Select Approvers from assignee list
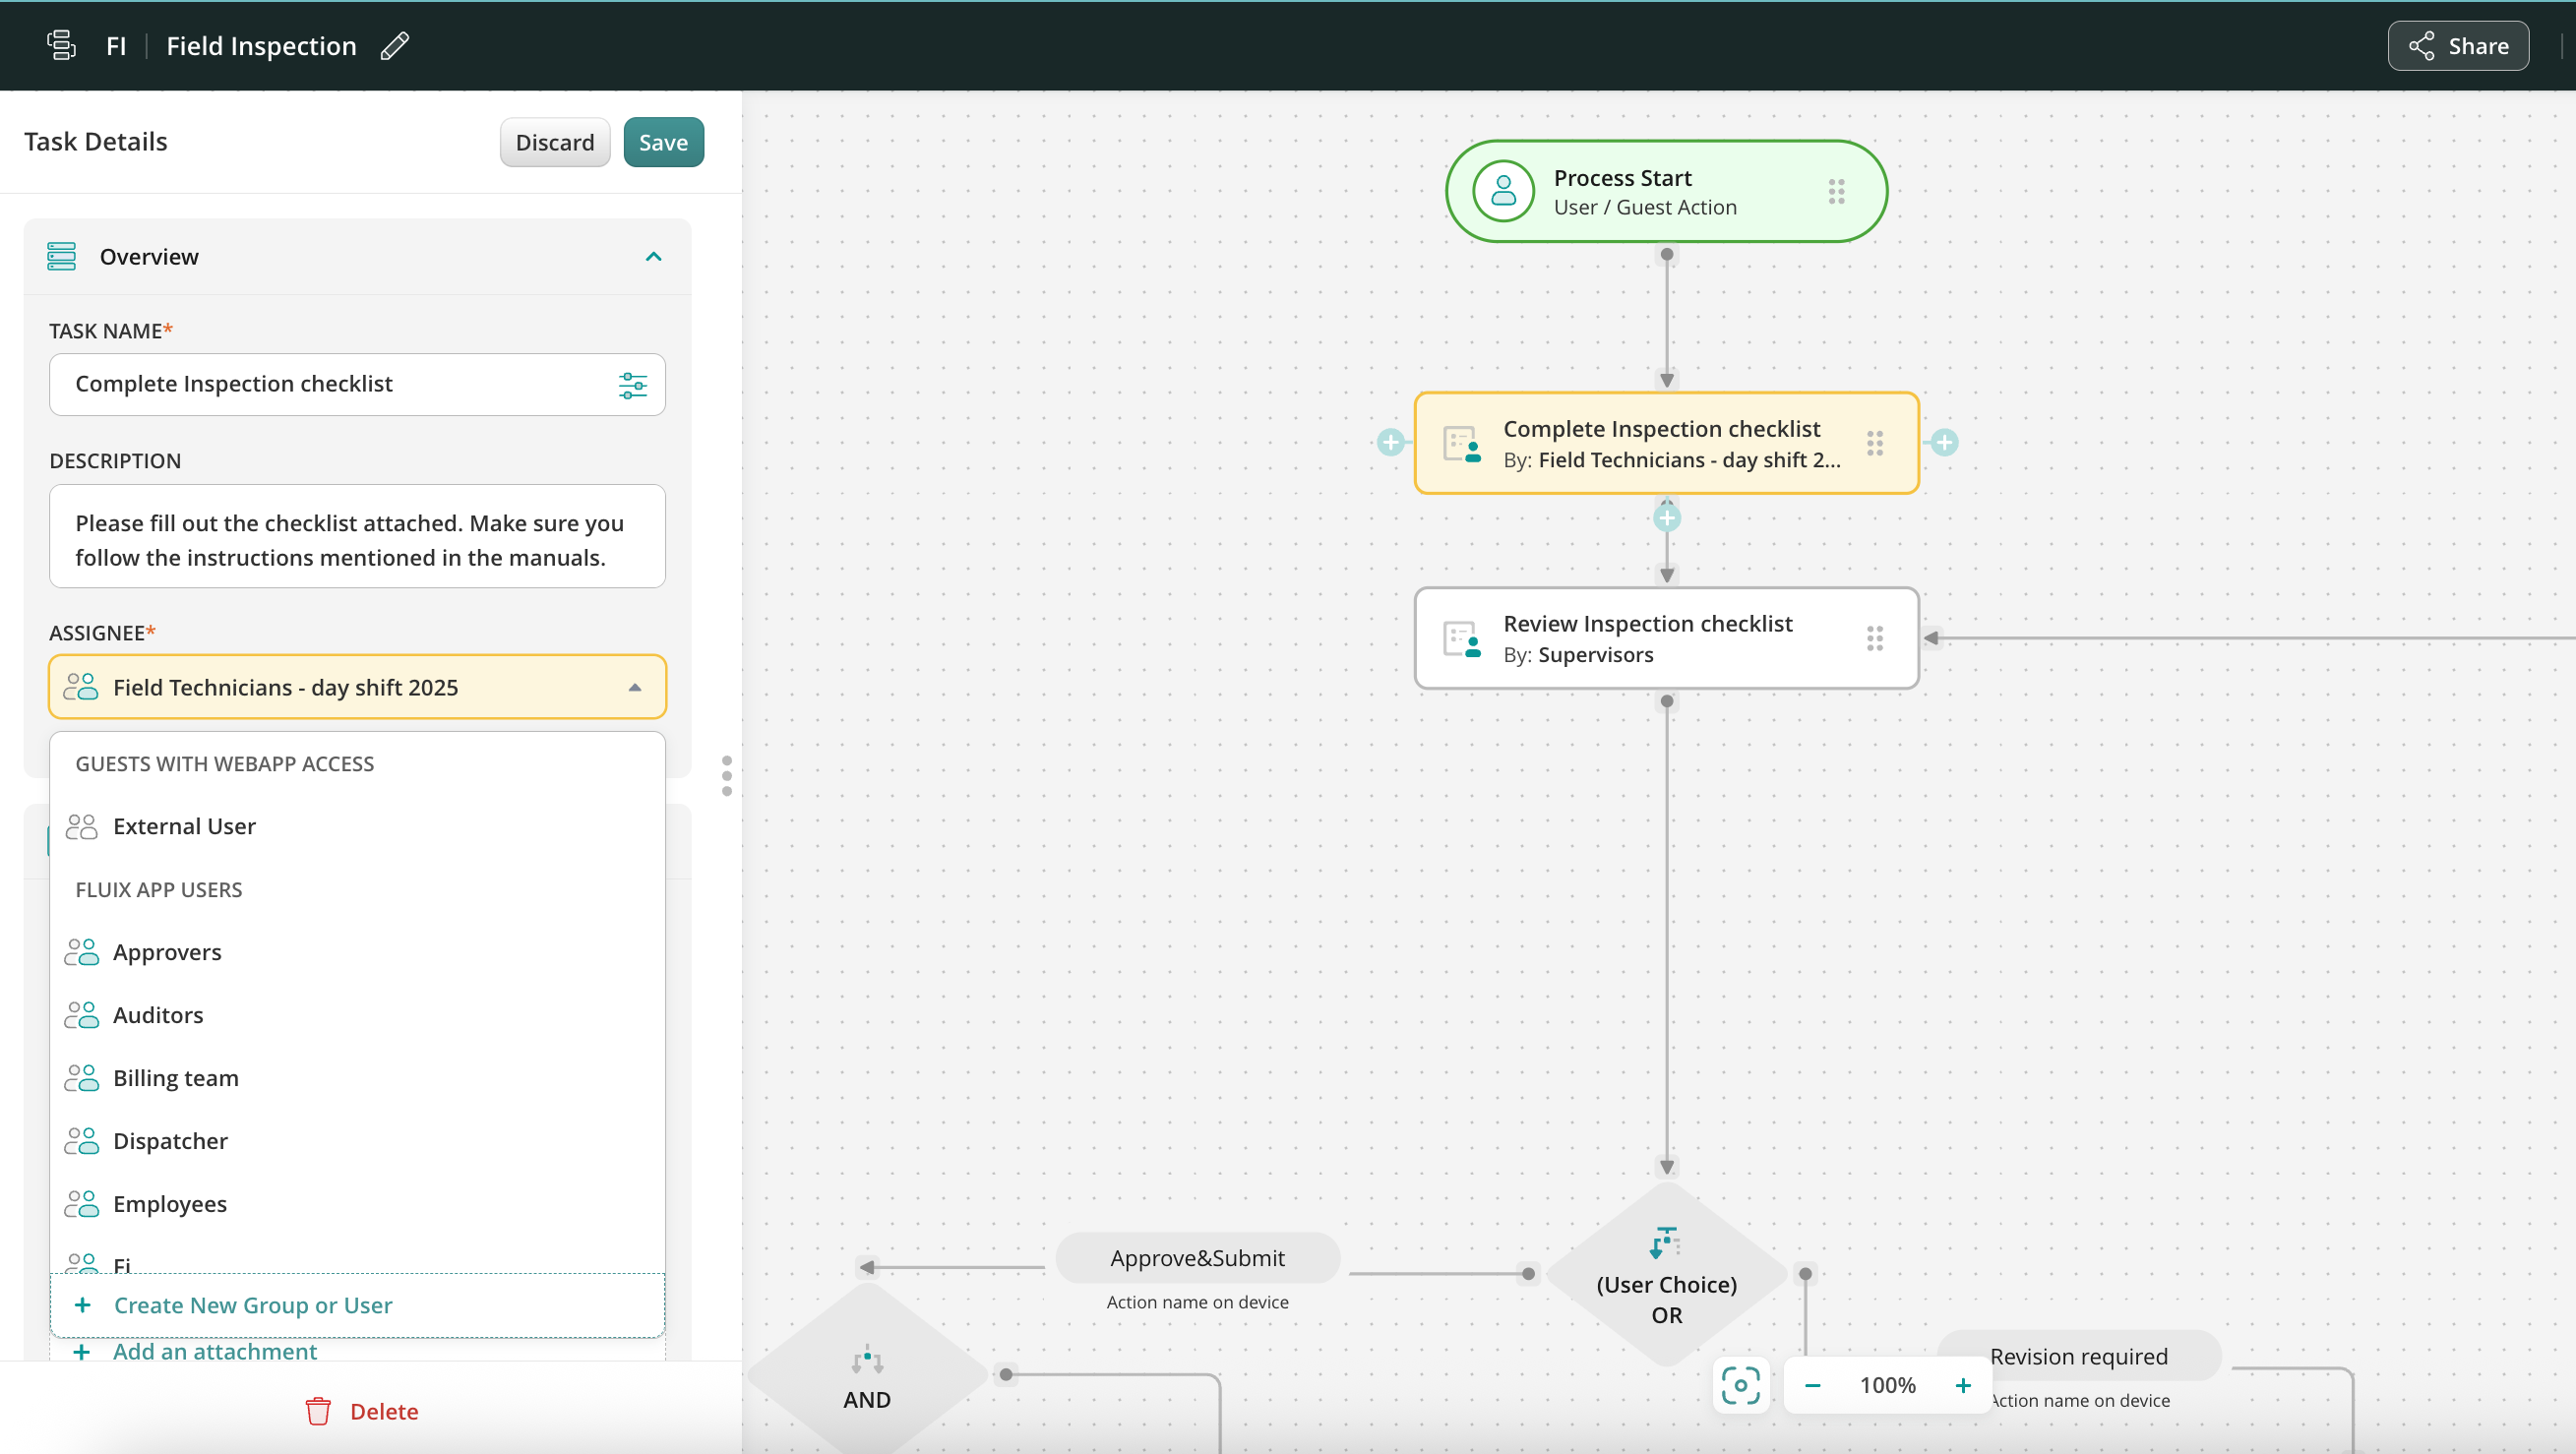 167,952
